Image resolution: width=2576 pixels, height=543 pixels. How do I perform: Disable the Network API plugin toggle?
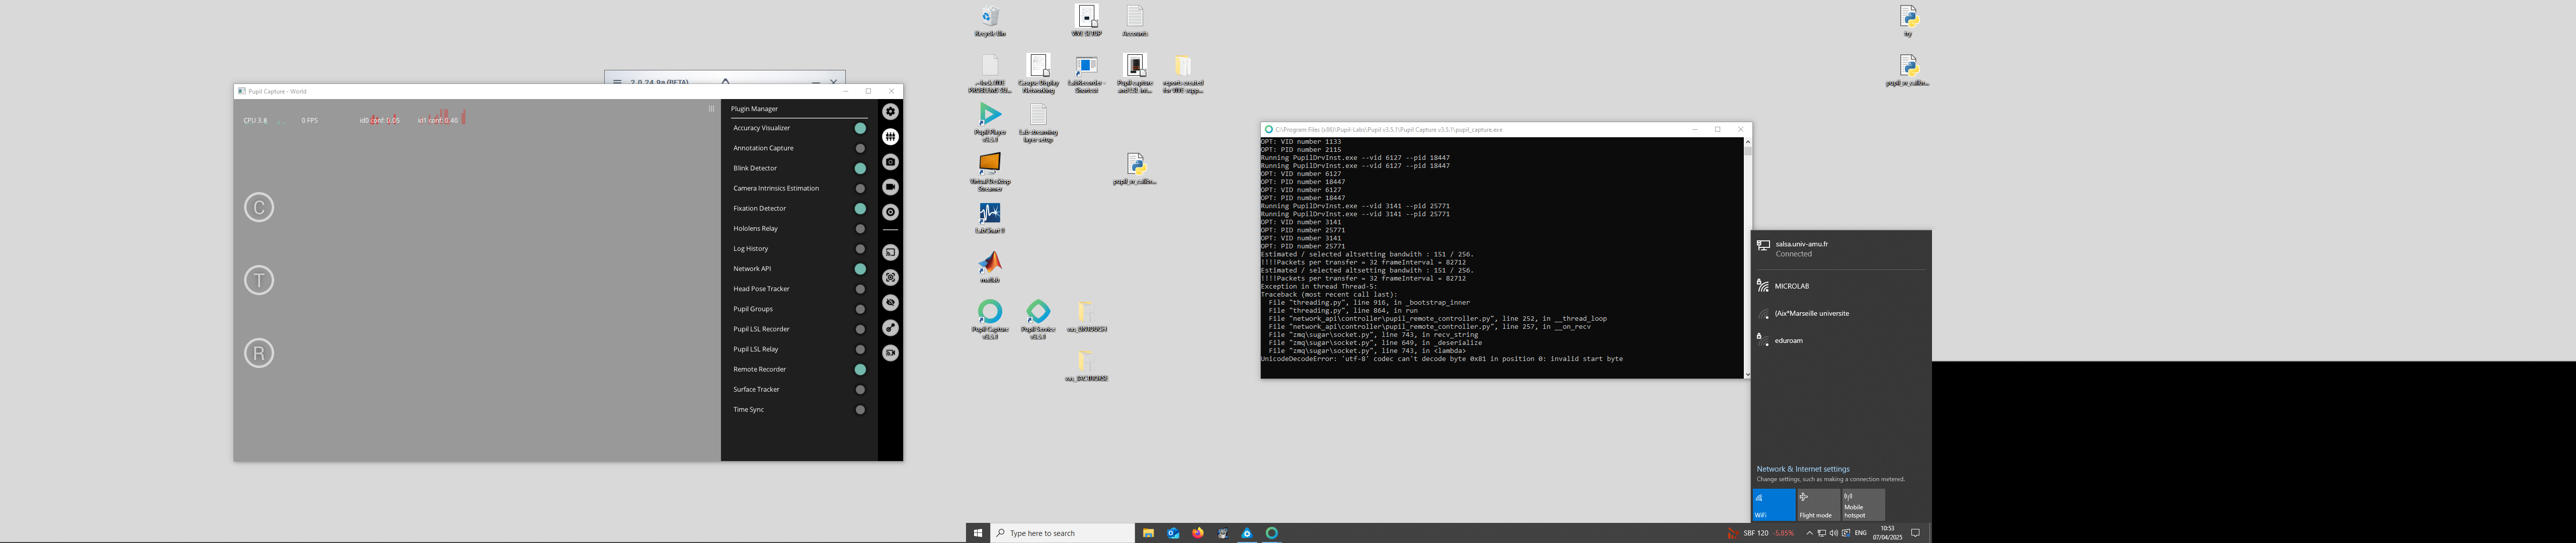pos(859,268)
